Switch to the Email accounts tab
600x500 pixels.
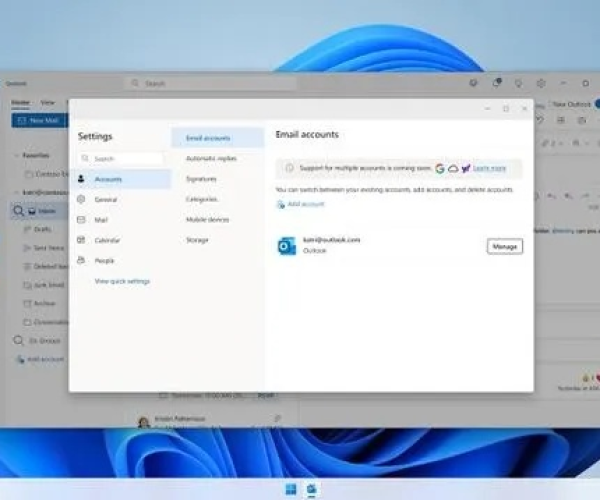209,137
